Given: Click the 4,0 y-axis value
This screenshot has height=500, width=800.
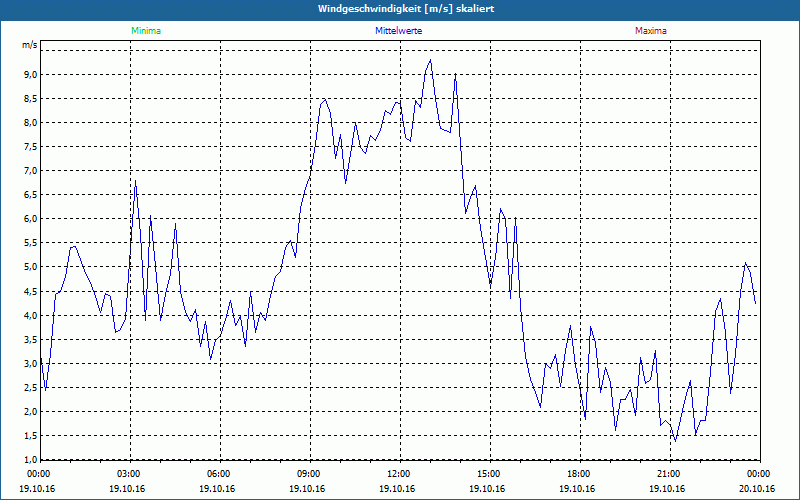Looking at the screenshot, I should [31, 315].
